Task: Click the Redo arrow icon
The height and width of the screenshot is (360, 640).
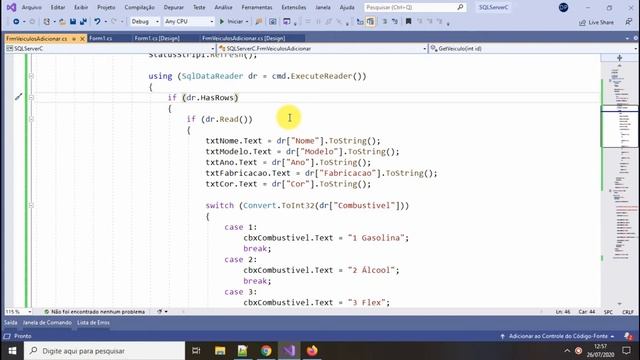Action: (x=114, y=22)
